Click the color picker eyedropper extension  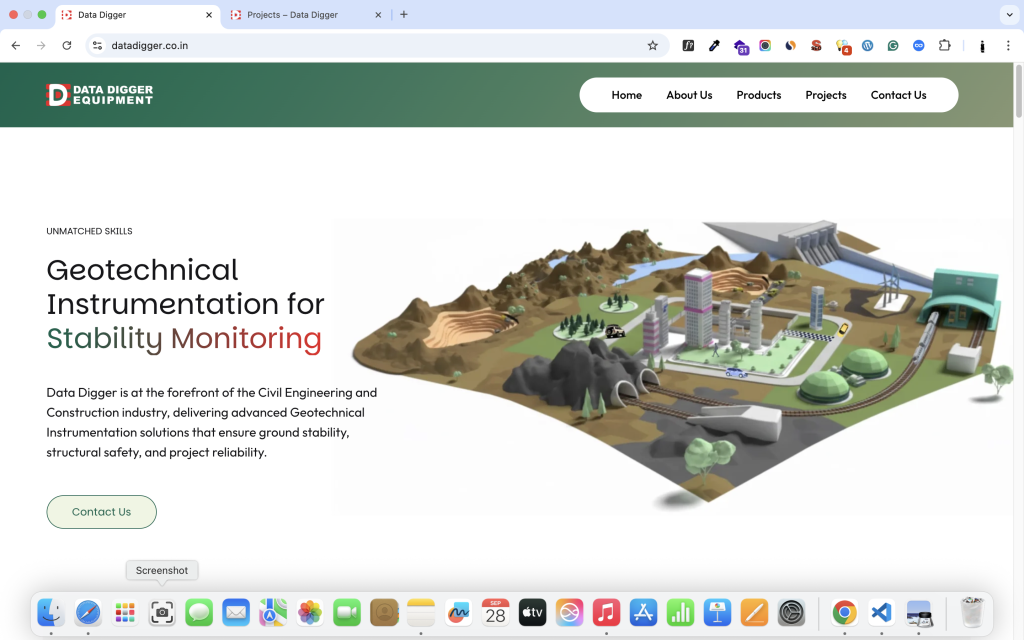tap(714, 45)
